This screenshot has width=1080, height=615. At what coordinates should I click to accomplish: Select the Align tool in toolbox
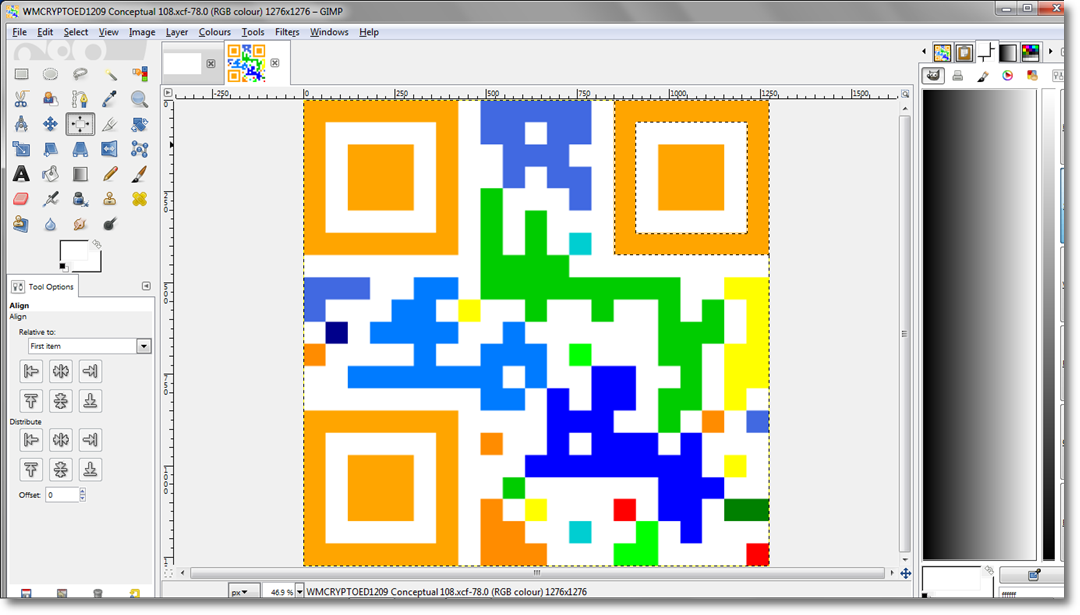80,124
